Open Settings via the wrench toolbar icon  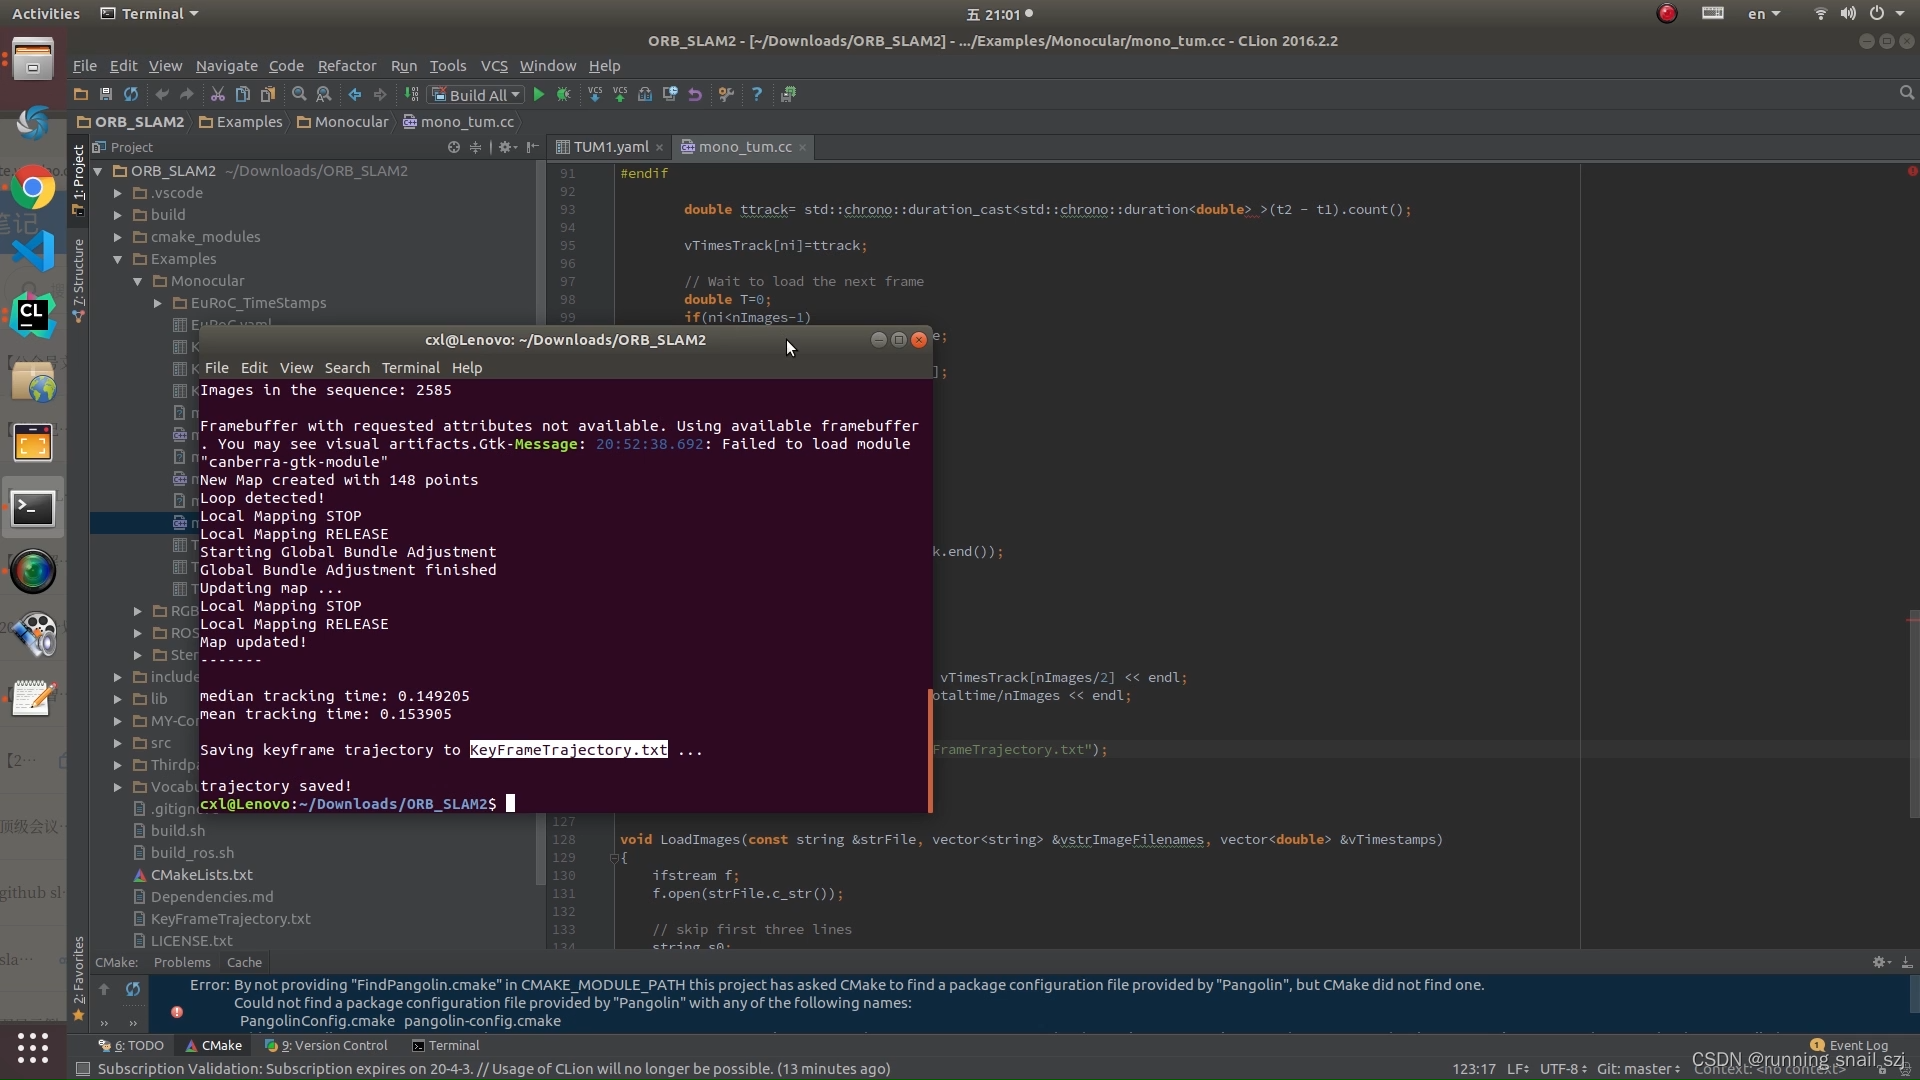point(727,94)
